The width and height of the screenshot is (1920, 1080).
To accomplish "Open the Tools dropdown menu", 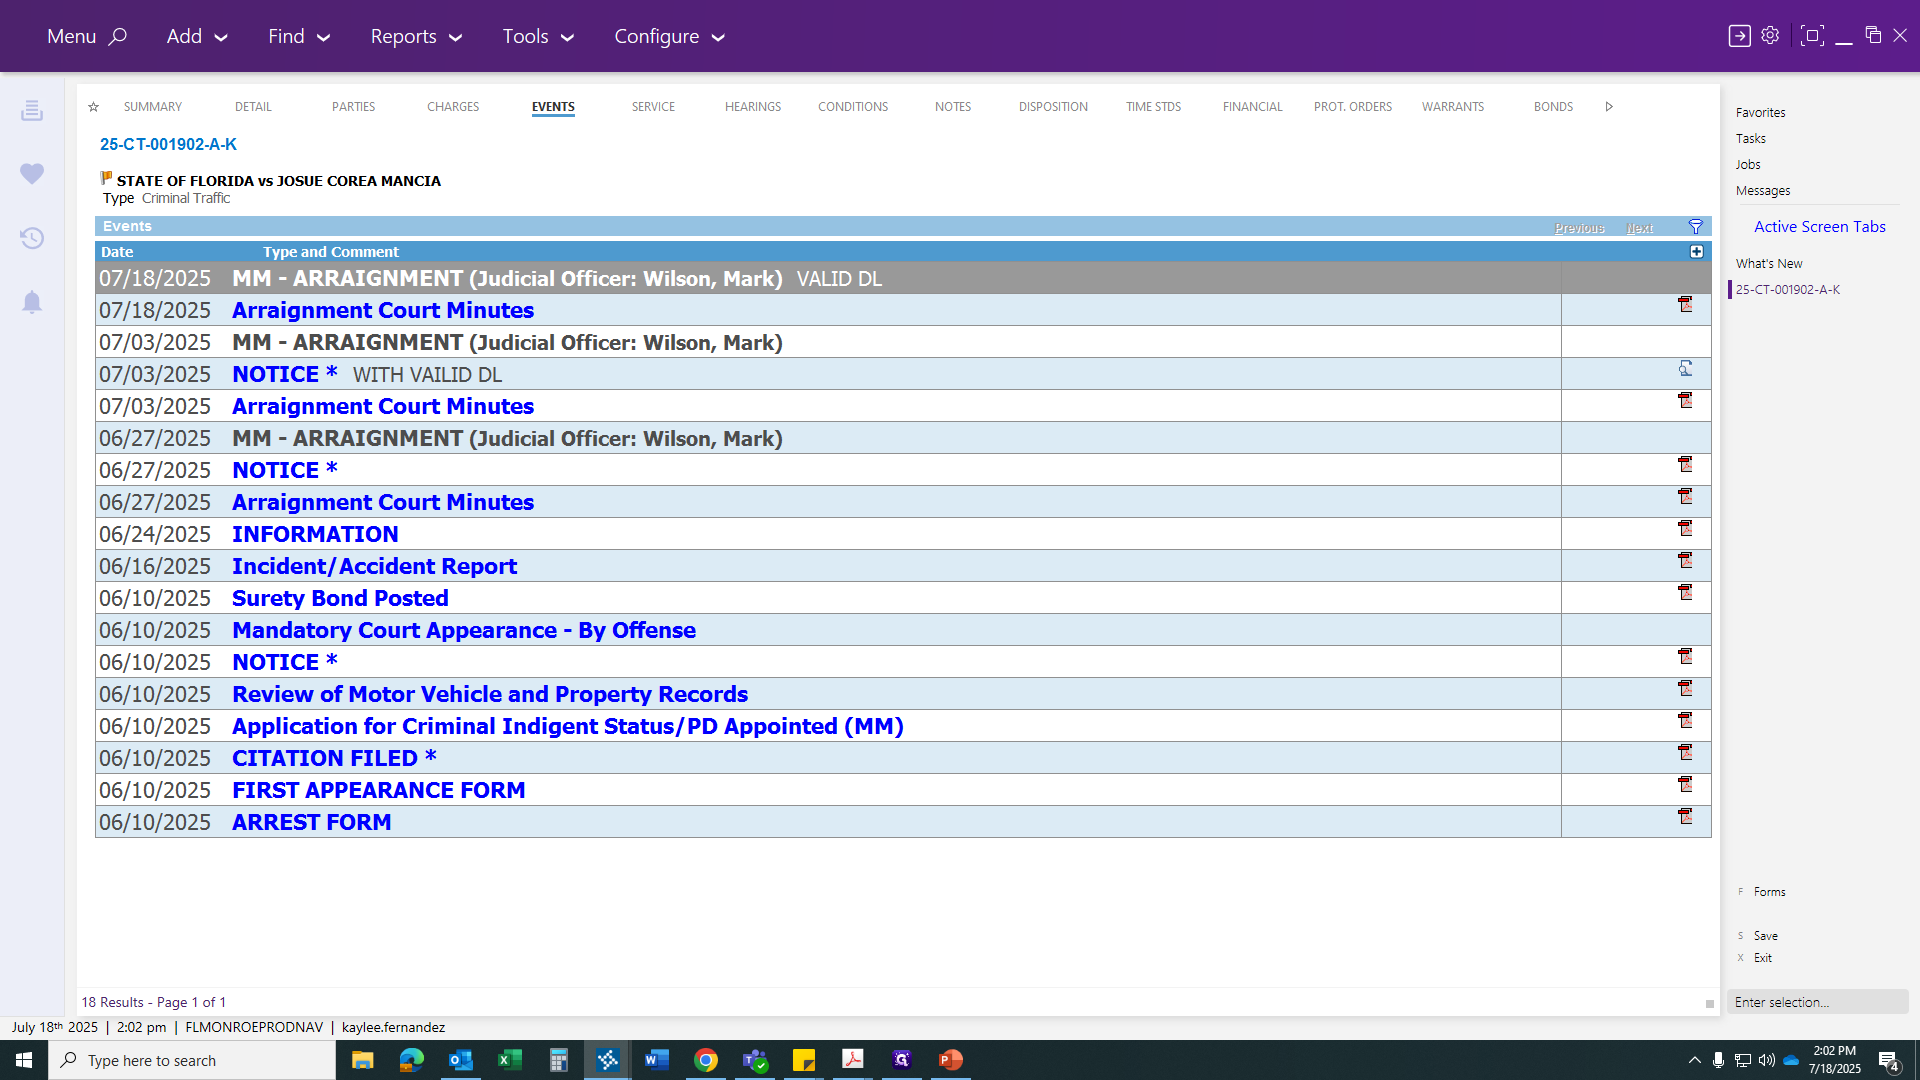I will (x=538, y=37).
